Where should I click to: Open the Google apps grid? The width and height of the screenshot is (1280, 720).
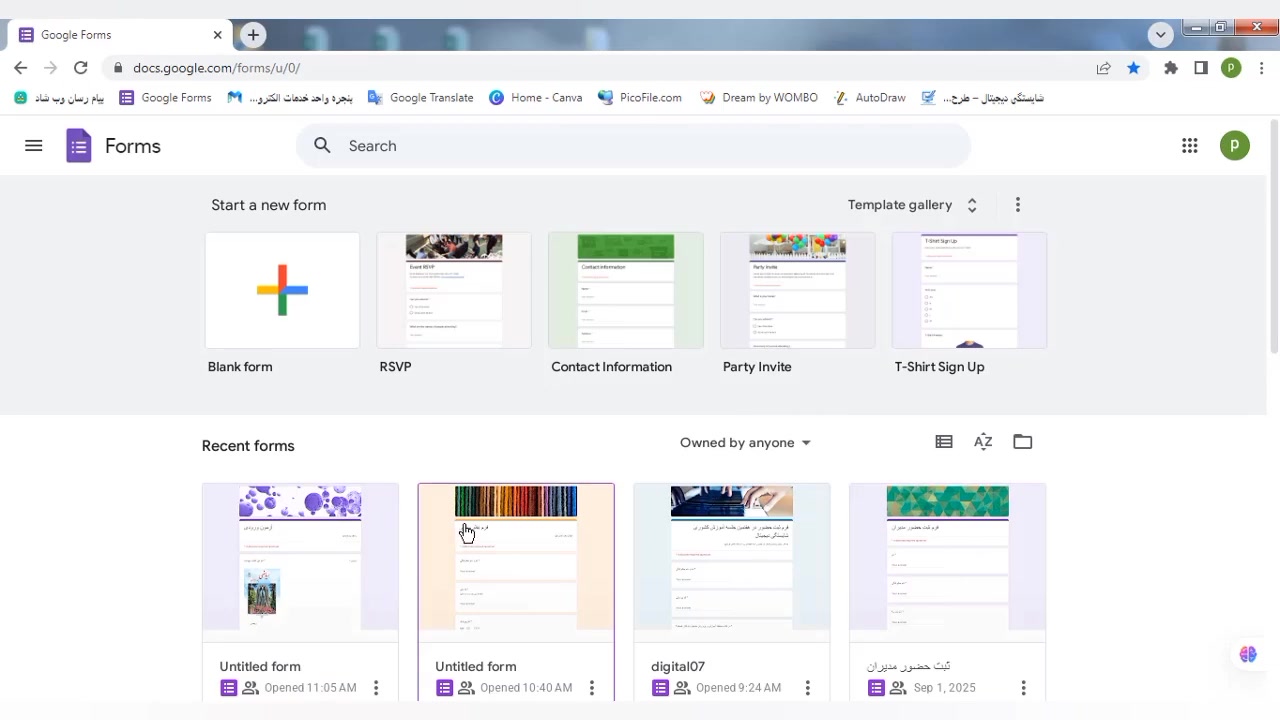pyautogui.click(x=1189, y=146)
